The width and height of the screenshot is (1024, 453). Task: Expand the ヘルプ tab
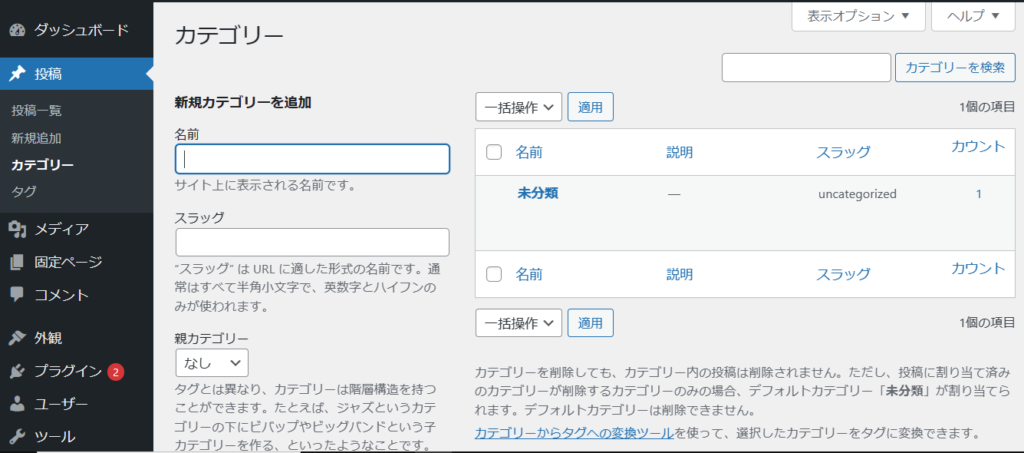(x=972, y=16)
